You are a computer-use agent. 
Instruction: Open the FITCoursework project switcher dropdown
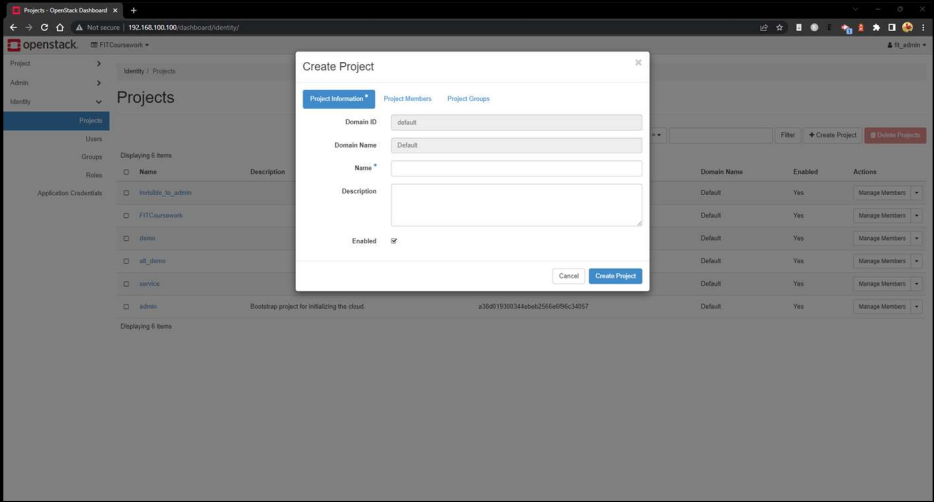[x=120, y=45]
